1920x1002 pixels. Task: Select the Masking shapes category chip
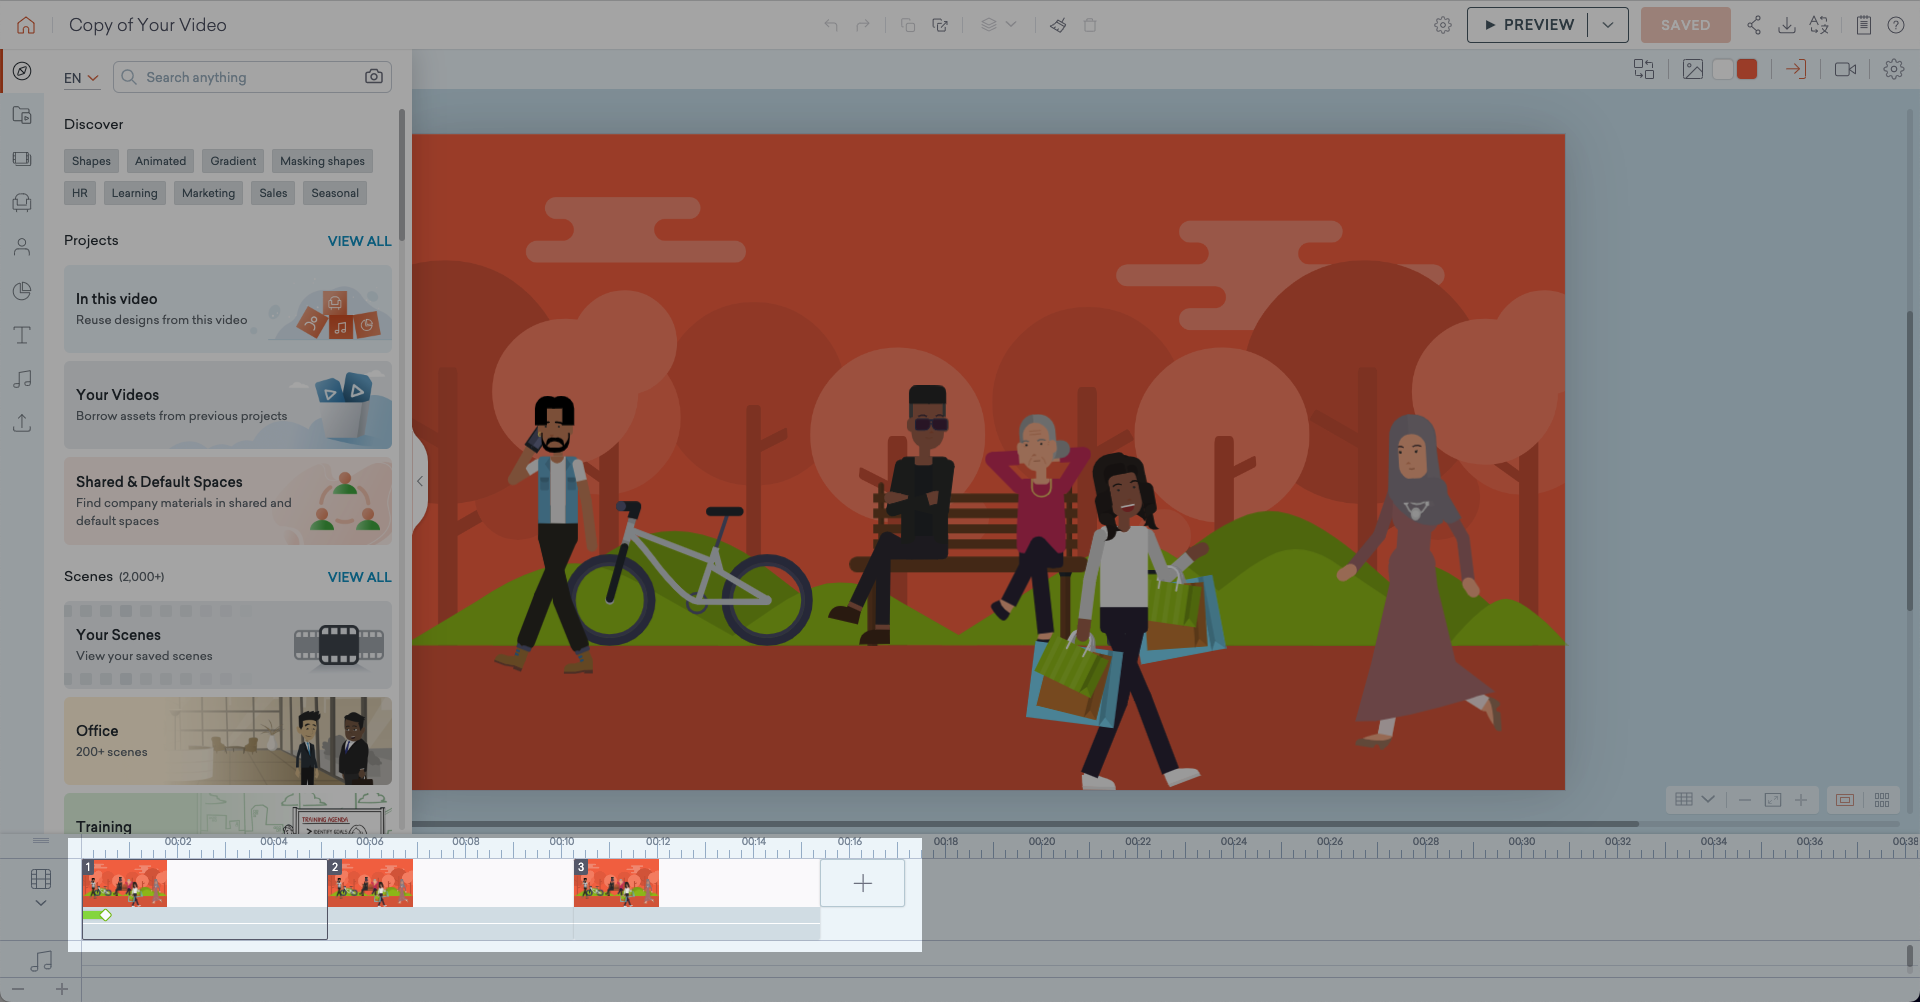(x=322, y=161)
